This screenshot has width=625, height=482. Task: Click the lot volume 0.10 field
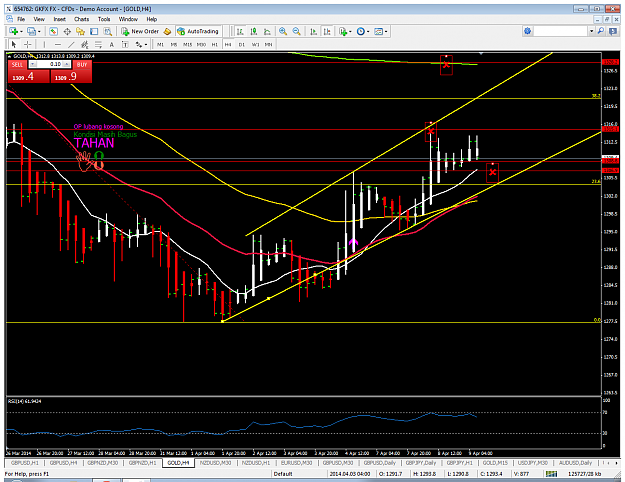[x=50, y=64]
